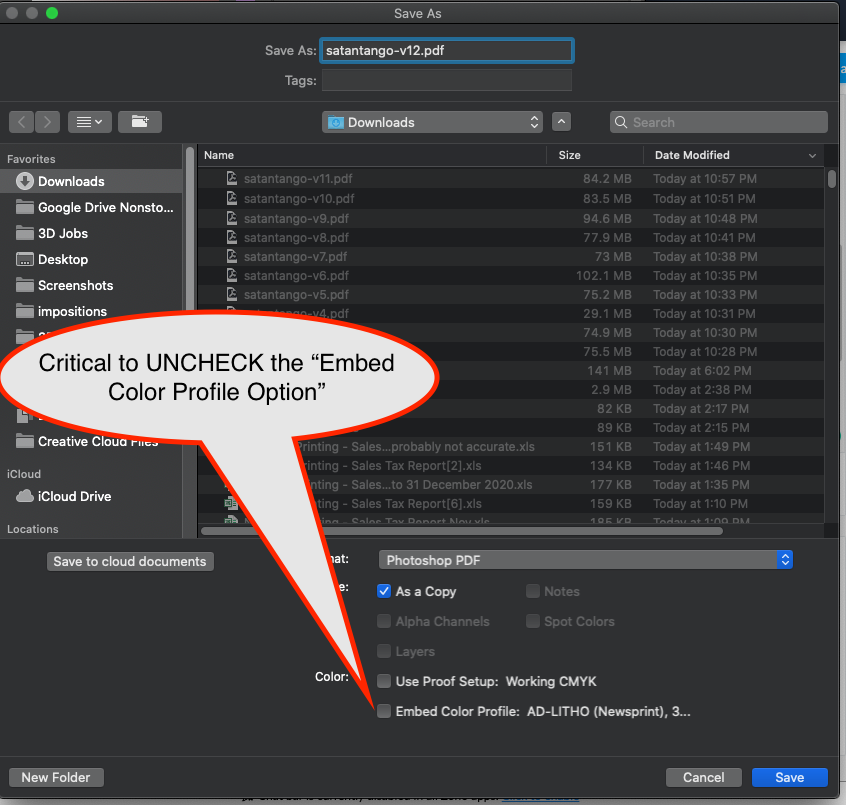Click Save to cloud documents button
846x805 pixels.
coord(130,561)
